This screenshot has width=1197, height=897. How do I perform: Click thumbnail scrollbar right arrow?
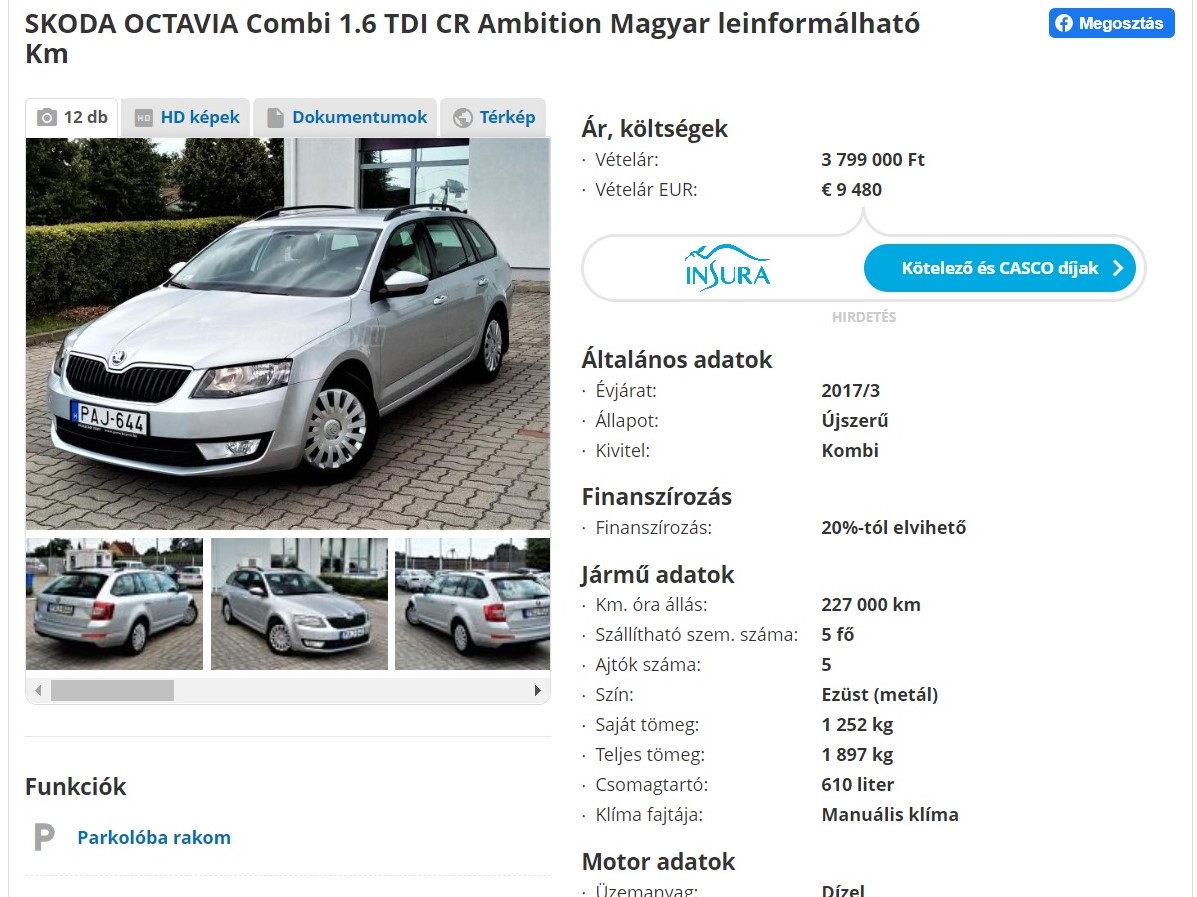tap(537, 690)
